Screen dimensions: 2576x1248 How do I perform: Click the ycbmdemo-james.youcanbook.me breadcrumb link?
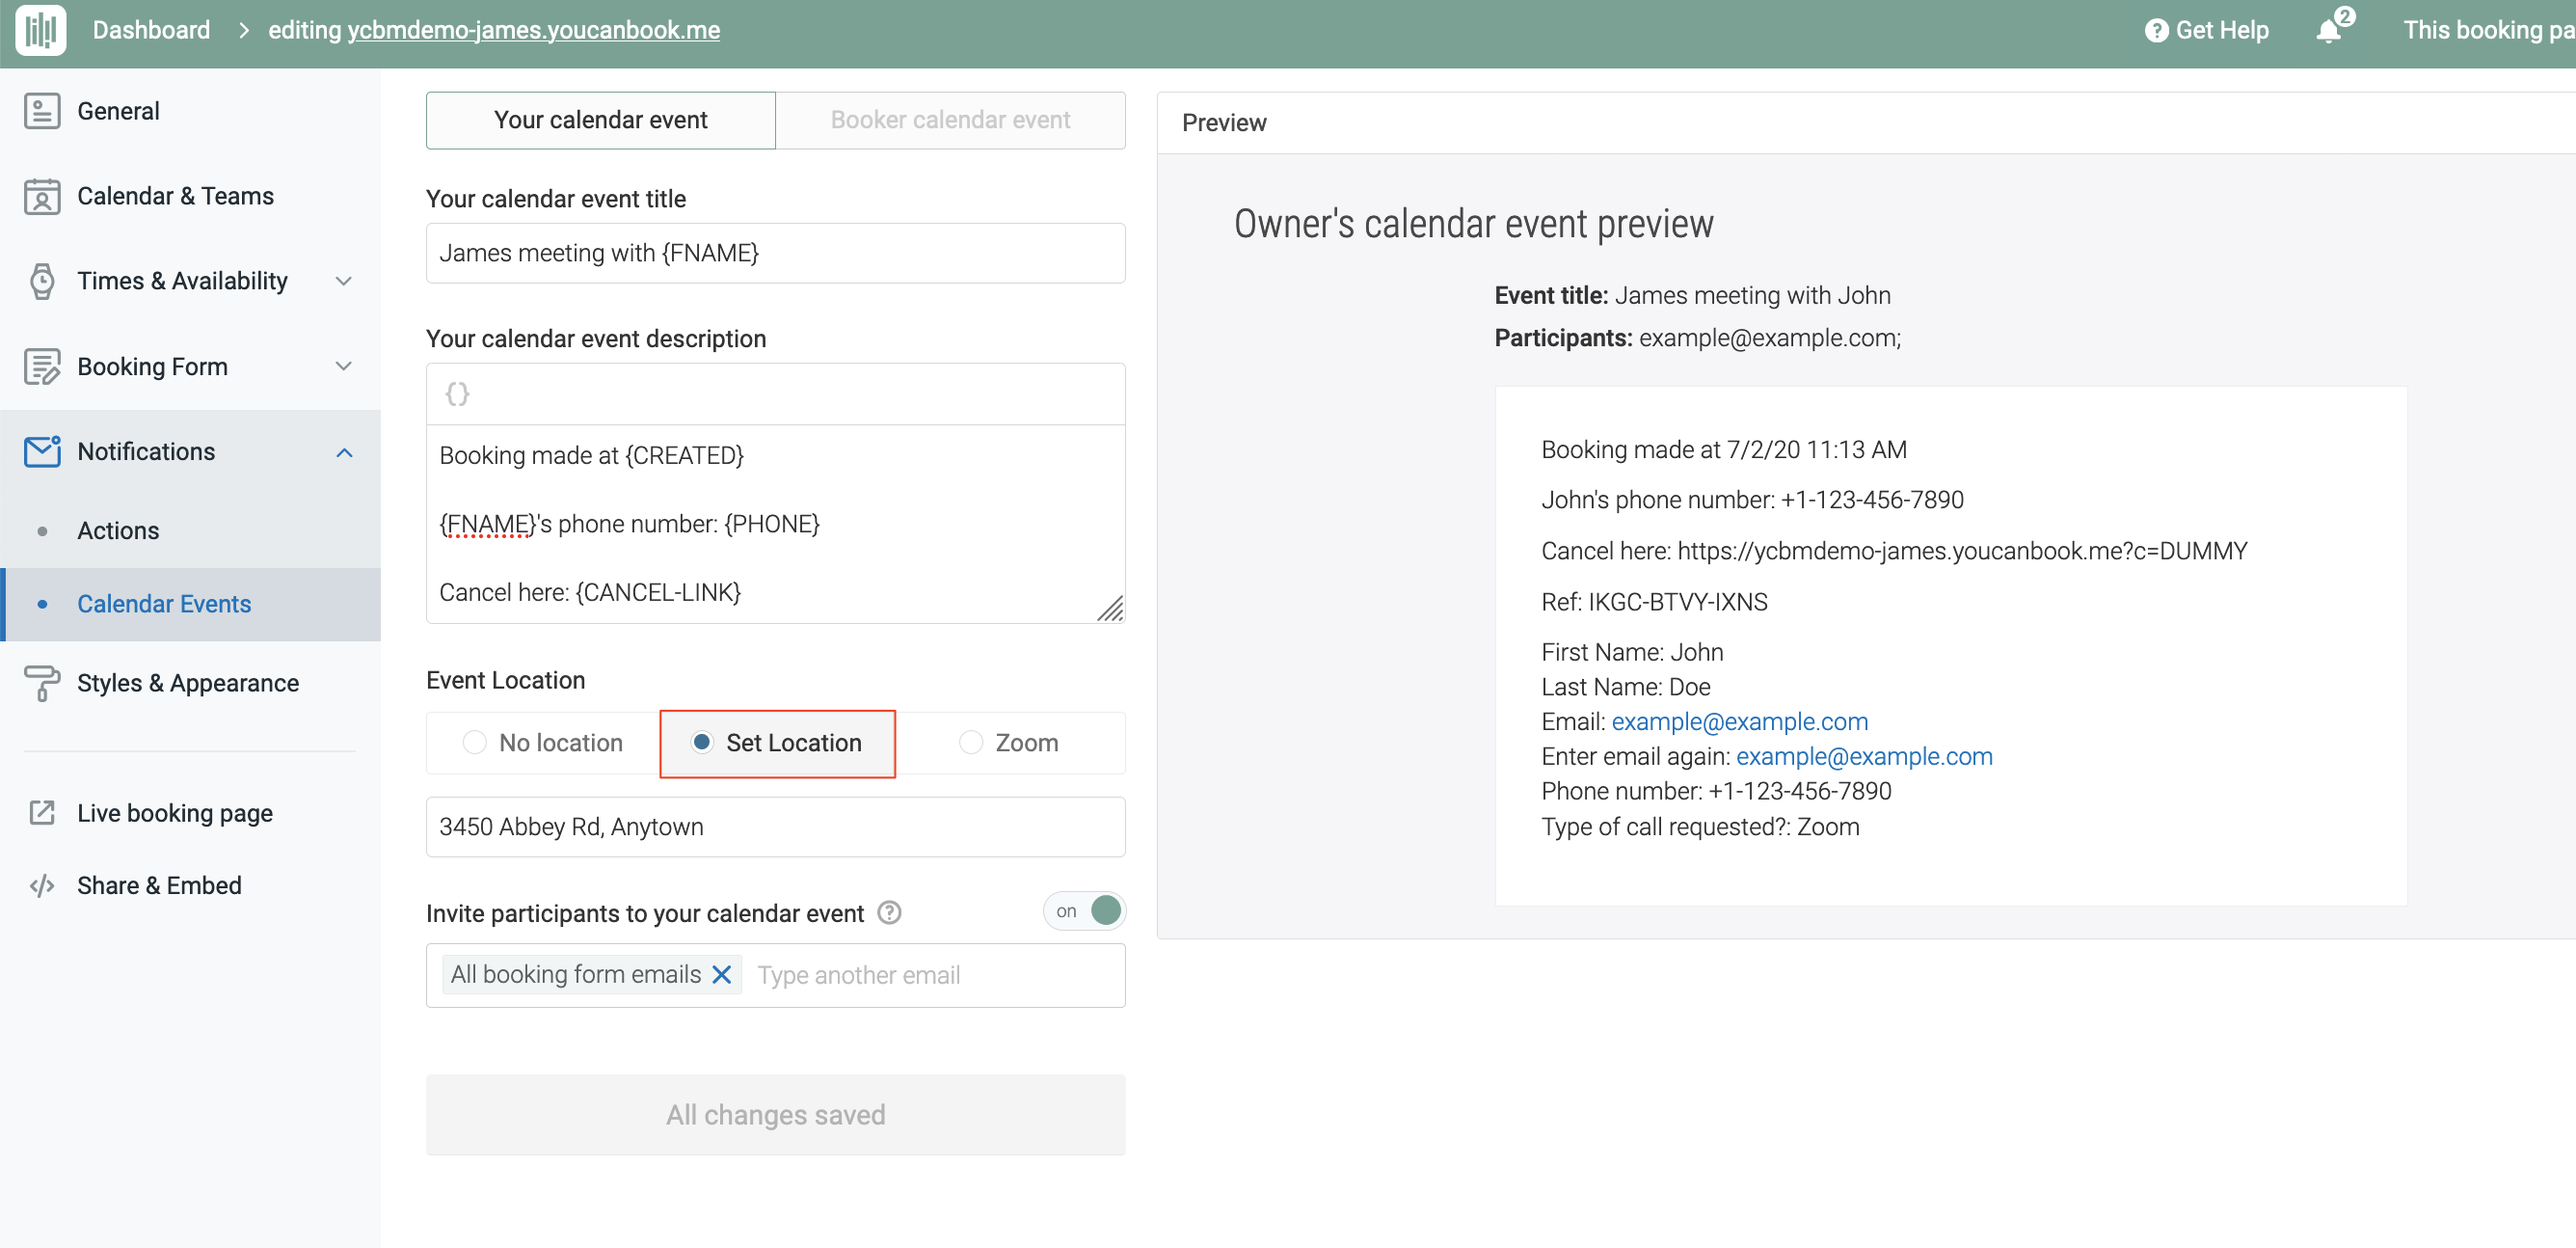point(533,30)
